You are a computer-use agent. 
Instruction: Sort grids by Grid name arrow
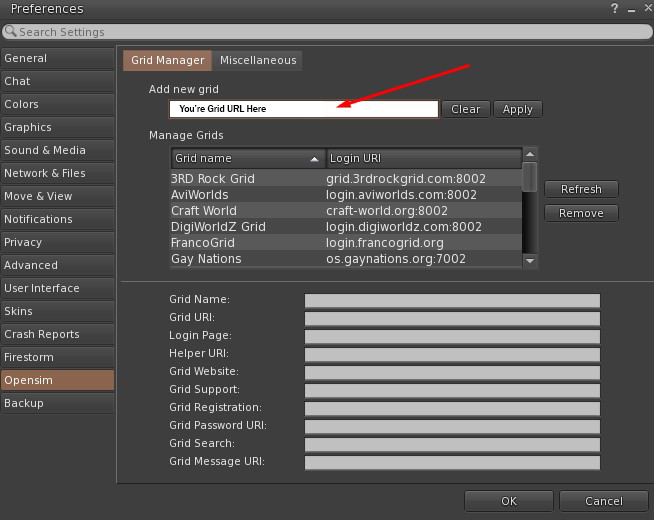click(x=315, y=159)
